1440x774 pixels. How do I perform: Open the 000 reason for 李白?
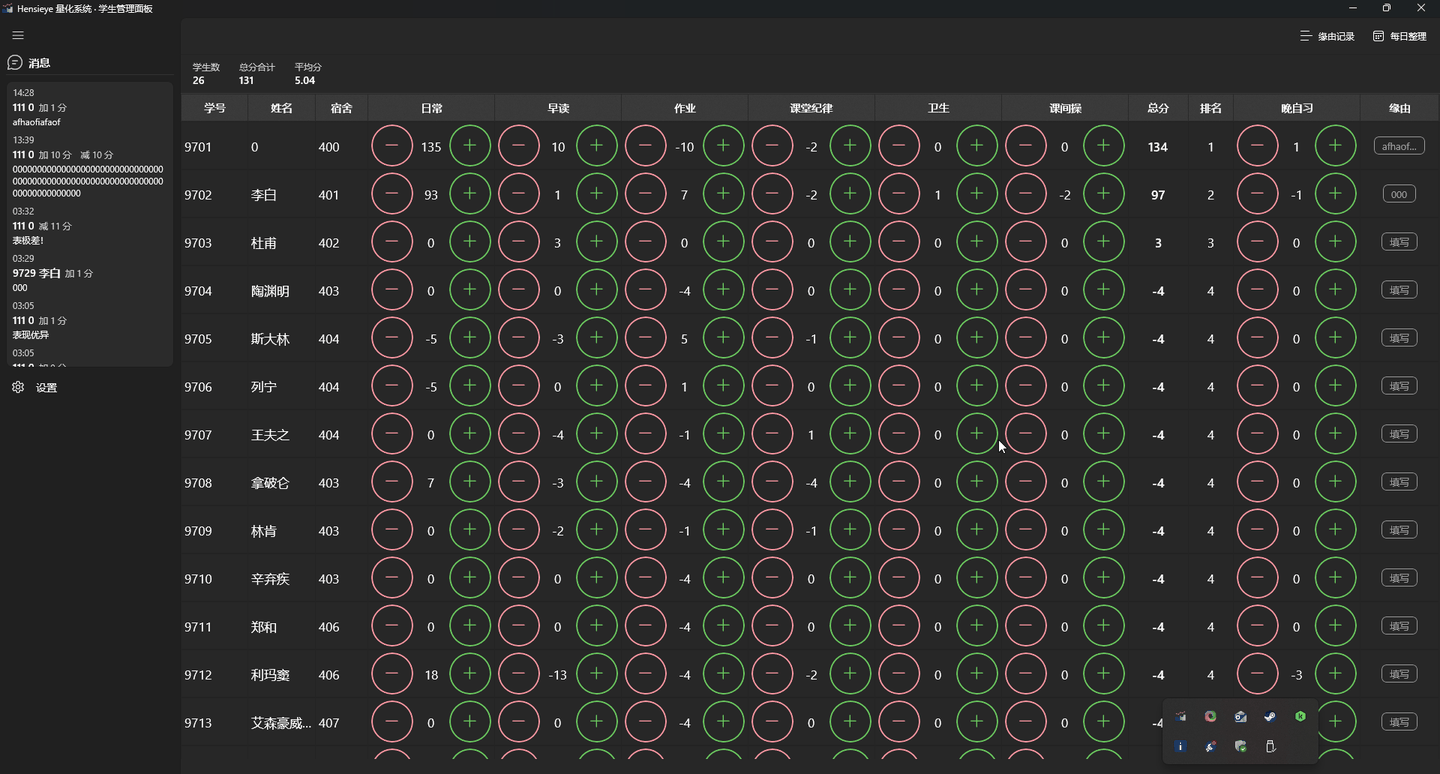click(x=1399, y=194)
